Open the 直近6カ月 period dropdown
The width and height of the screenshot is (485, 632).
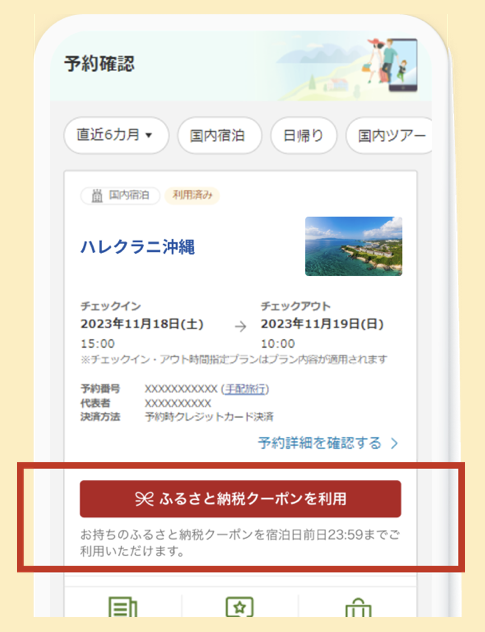(x=116, y=135)
